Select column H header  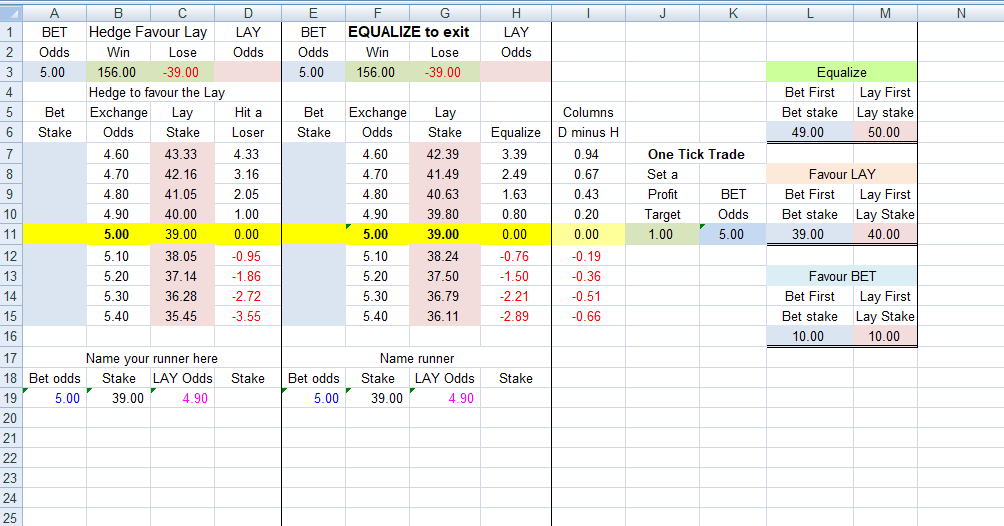(x=515, y=12)
